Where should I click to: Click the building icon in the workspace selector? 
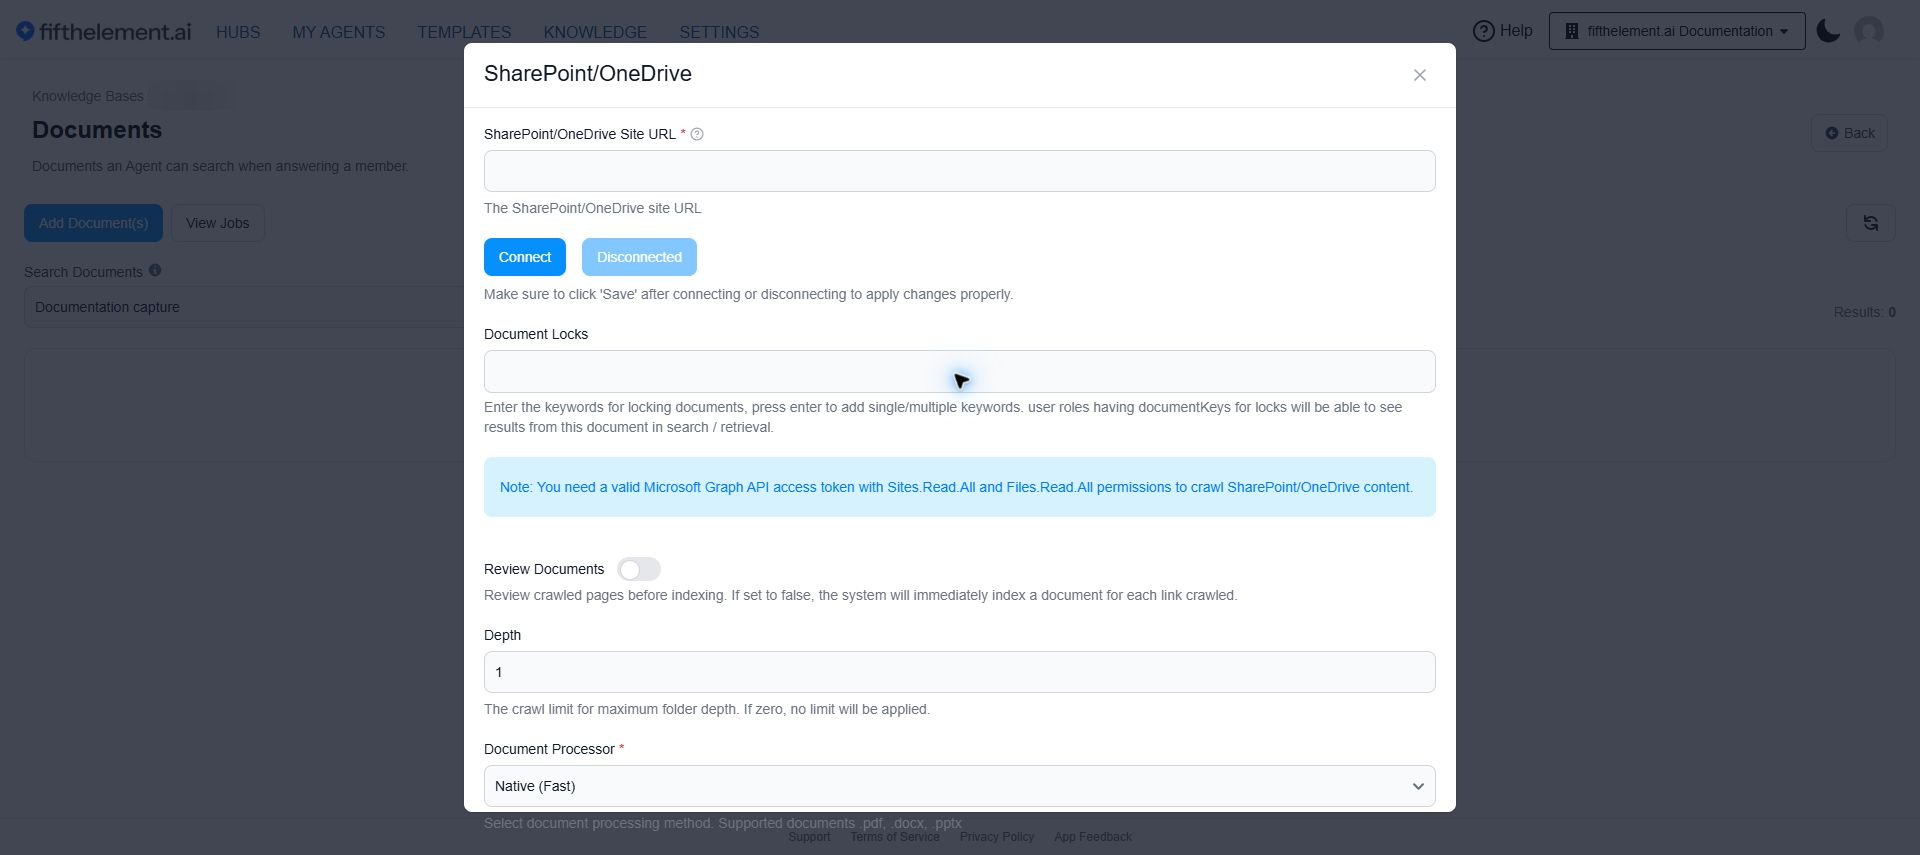[x=1571, y=31]
